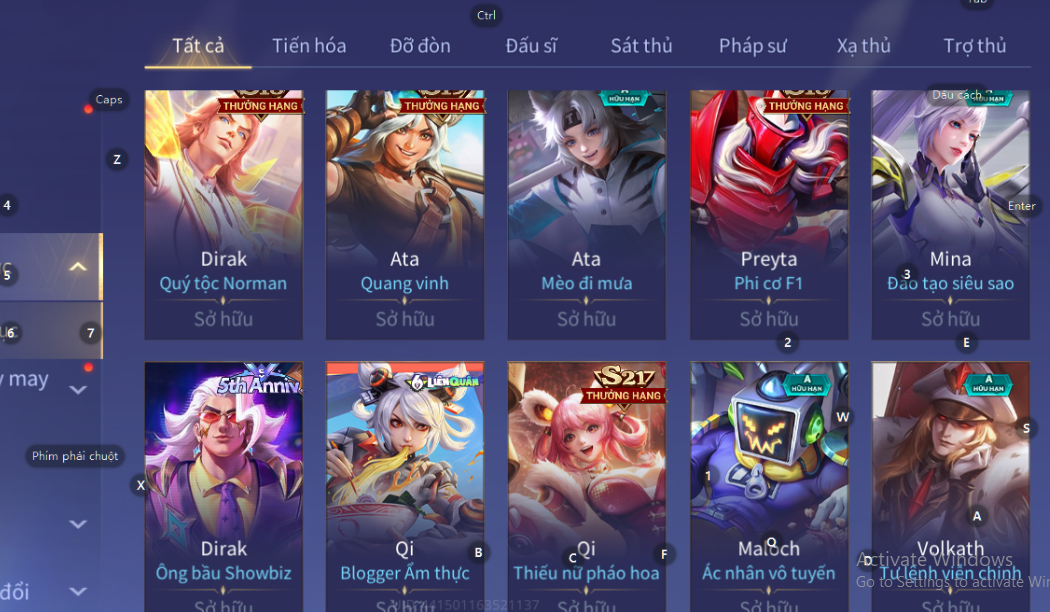Select Ata Quang vinh skin card
Image resolution: width=1050 pixels, height=612 pixels.
404,214
